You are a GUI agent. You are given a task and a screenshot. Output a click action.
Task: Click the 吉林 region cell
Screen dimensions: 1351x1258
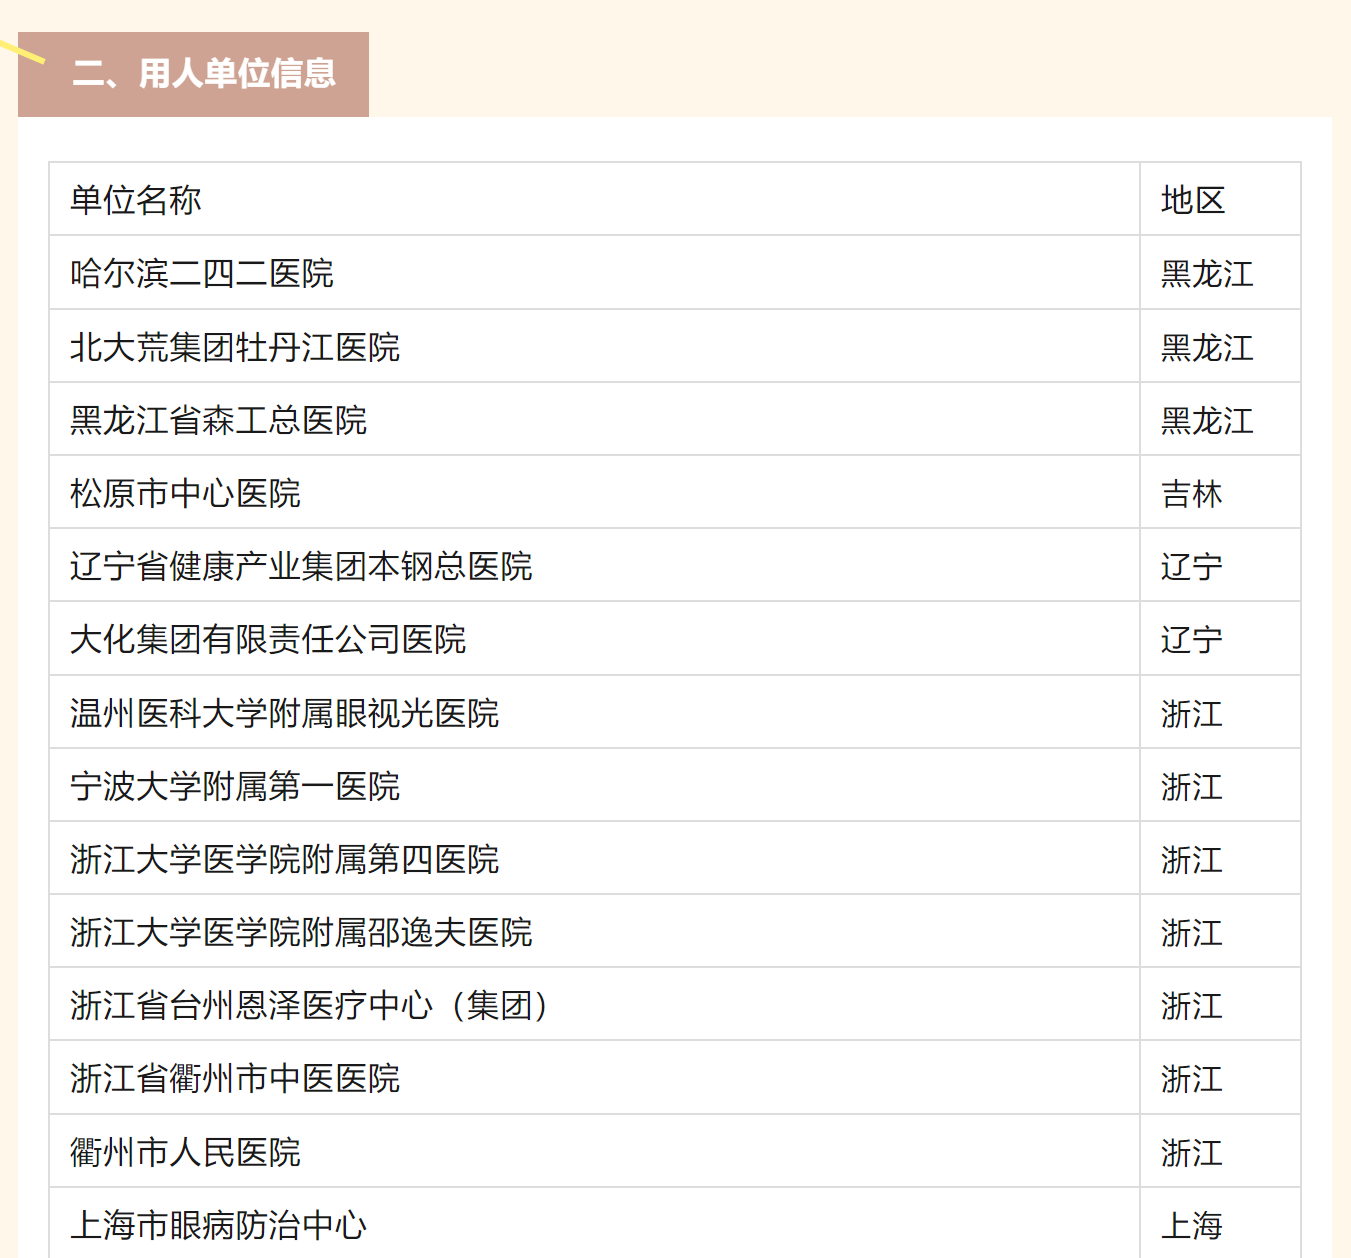[x=1192, y=493]
